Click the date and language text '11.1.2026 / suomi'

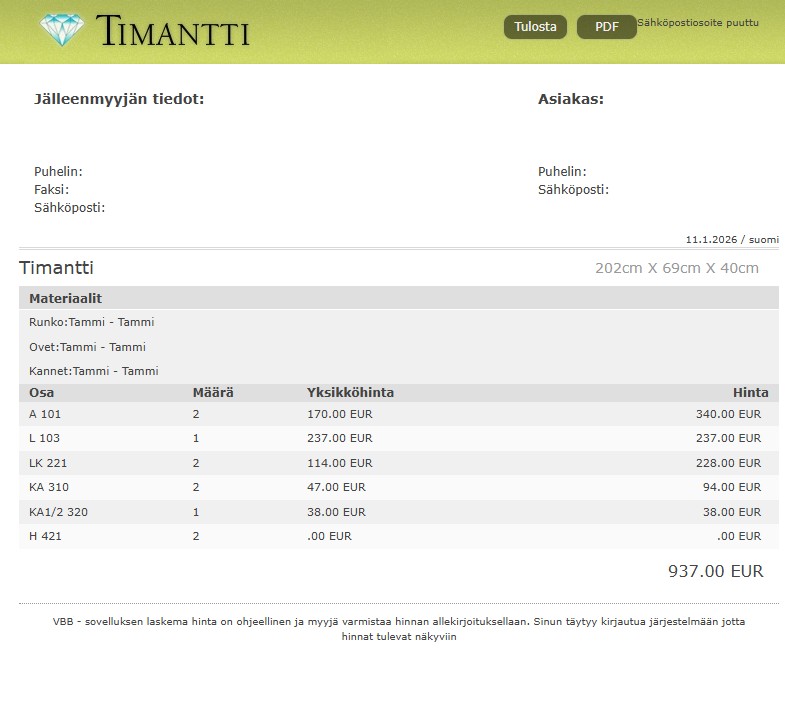pyautogui.click(x=731, y=240)
